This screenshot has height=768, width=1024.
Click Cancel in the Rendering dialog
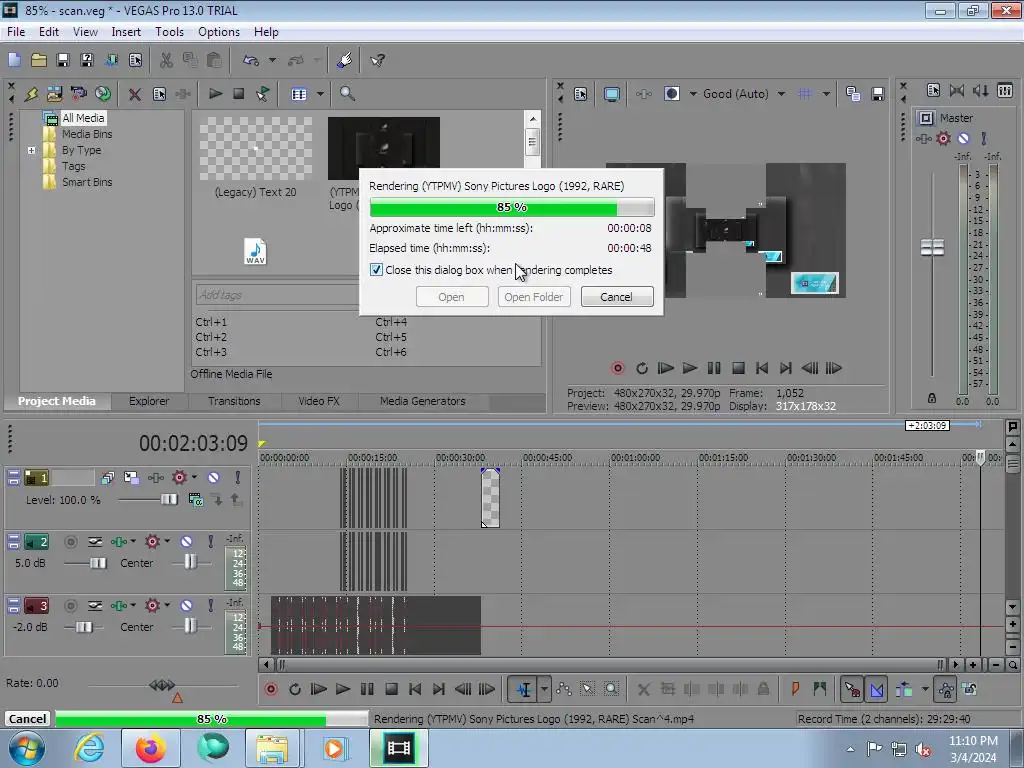[x=616, y=296]
